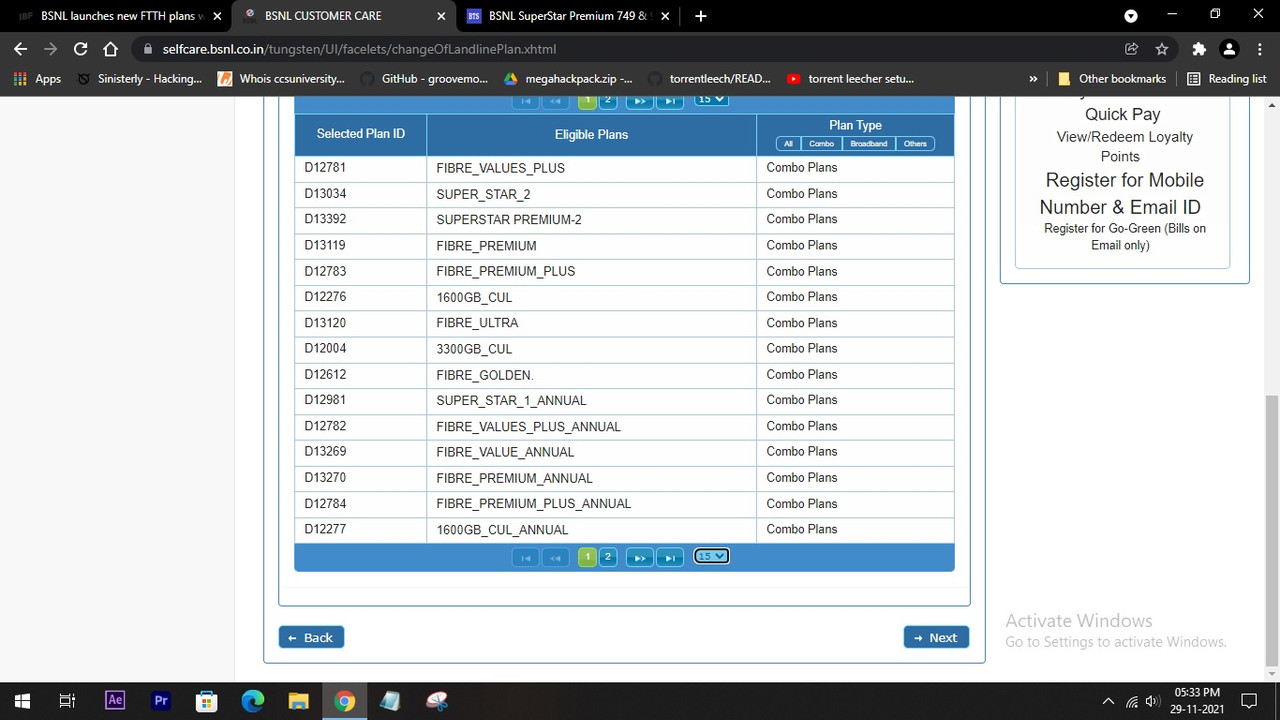This screenshot has height=720, width=1280.
Task: Select page 1 in the bottom paginator
Action: 587,557
